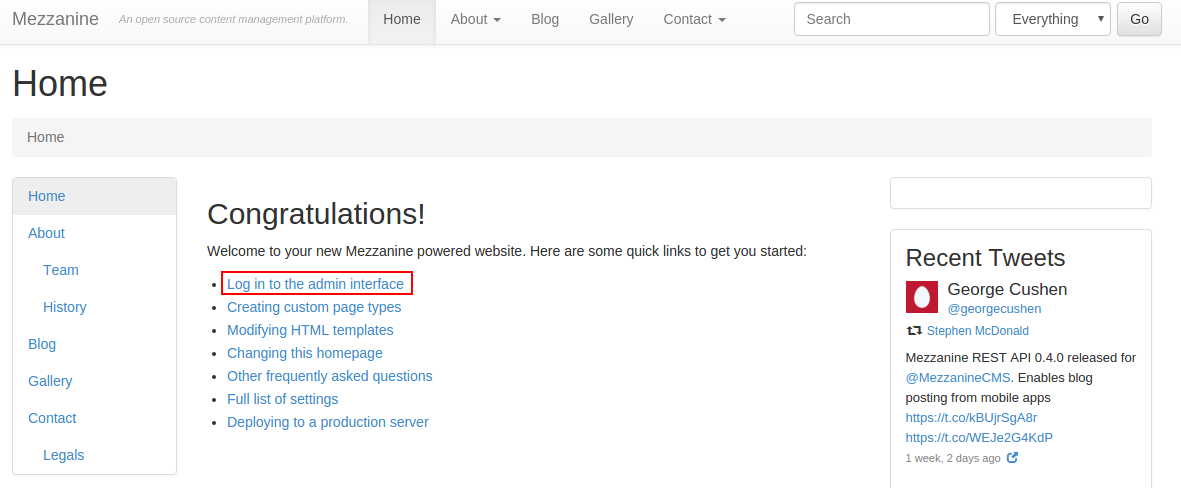Open the Stephen McDonald retweet link
This screenshot has width=1181, height=488.
click(978, 331)
